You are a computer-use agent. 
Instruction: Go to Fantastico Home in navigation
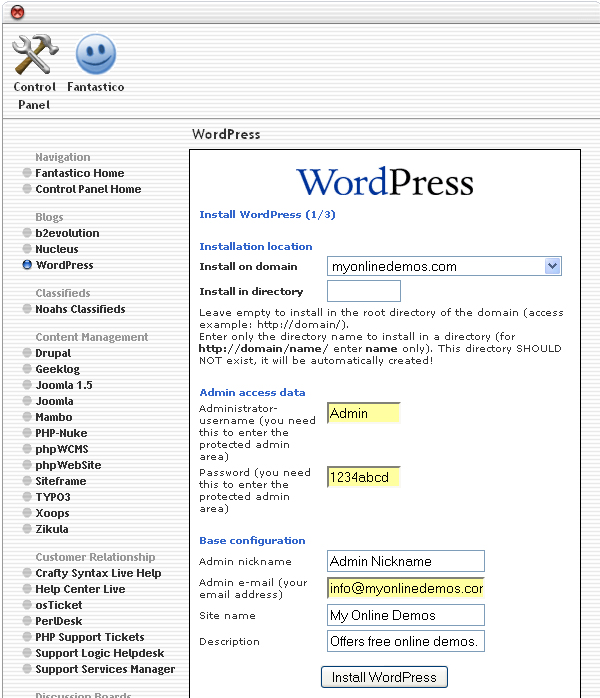(80, 173)
